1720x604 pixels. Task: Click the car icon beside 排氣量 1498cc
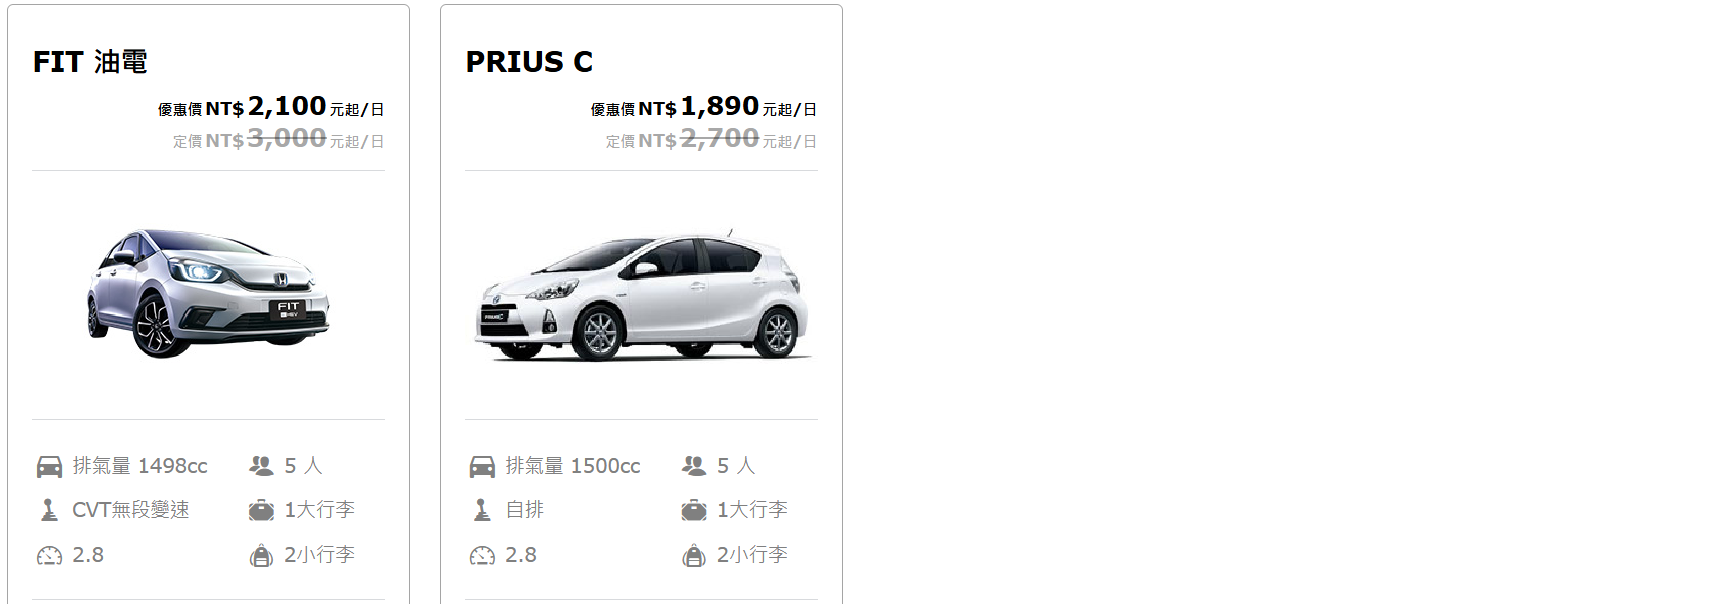[49, 466]
